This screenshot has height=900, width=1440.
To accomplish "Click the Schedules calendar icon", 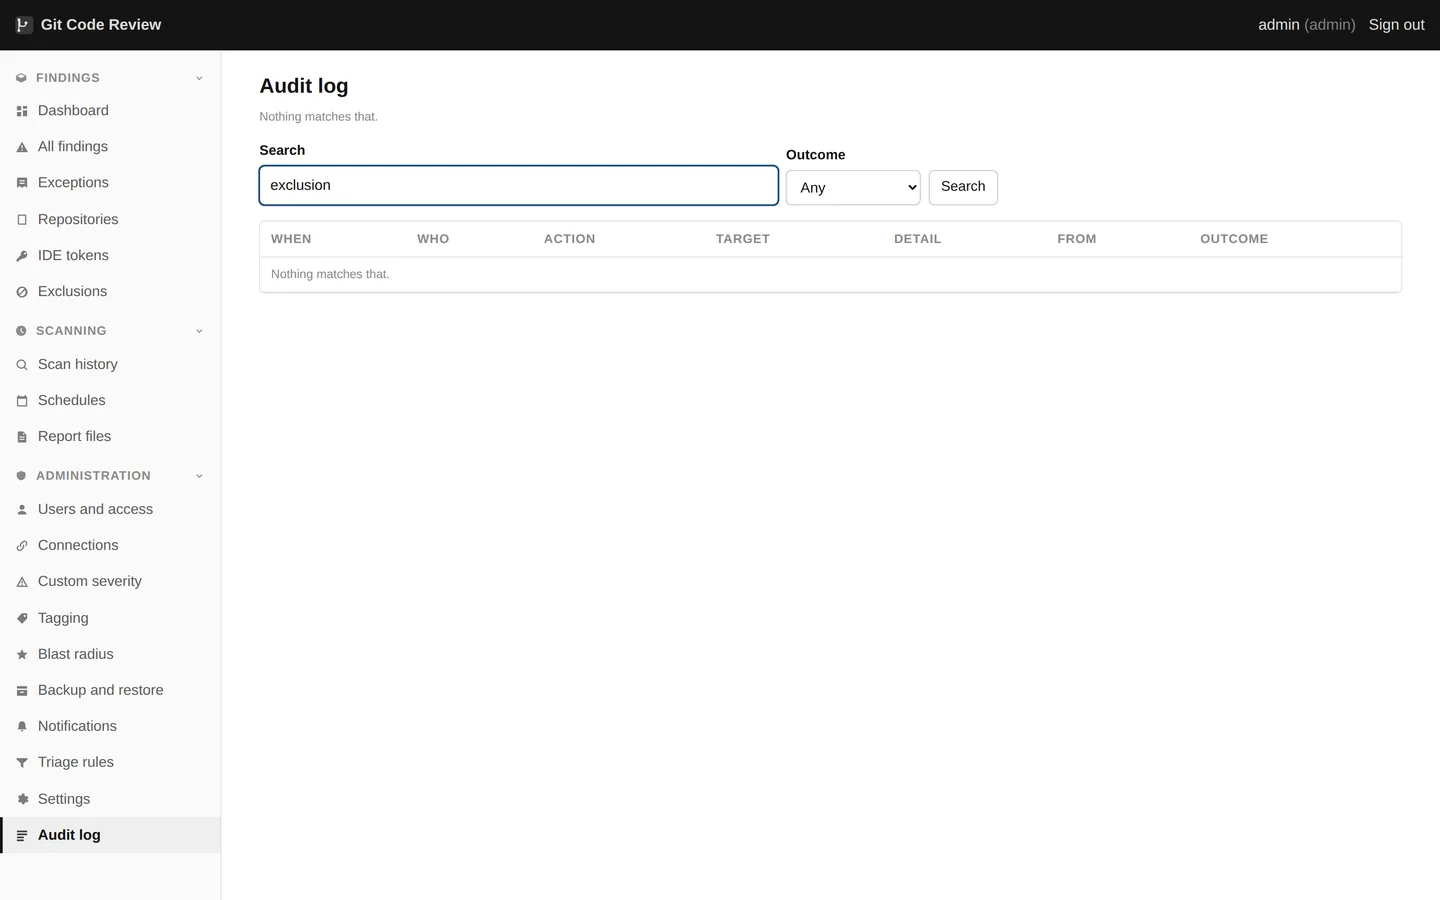I will [x=22, y=401].
